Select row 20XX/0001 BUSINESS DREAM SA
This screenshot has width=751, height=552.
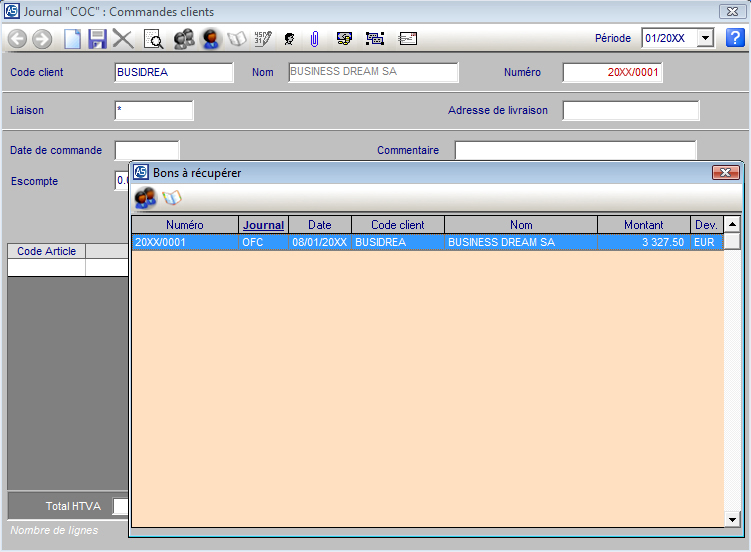(x=427, y=242)
